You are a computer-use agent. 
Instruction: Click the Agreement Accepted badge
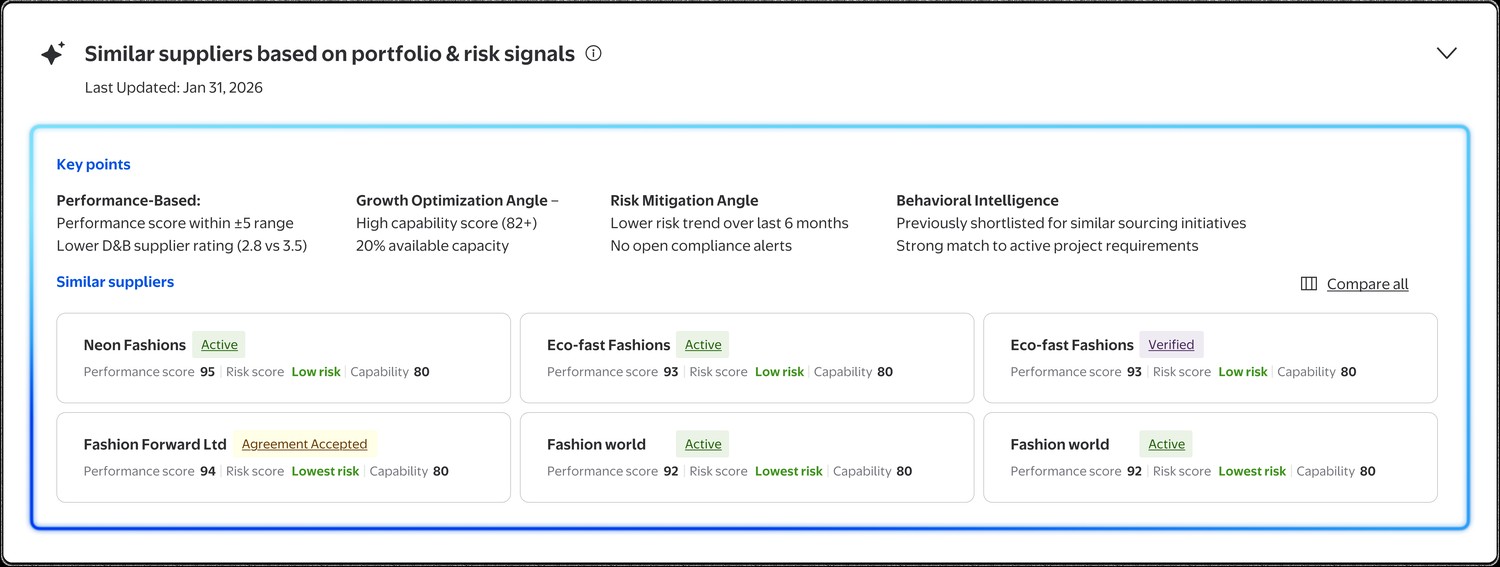tap(304, 444)
